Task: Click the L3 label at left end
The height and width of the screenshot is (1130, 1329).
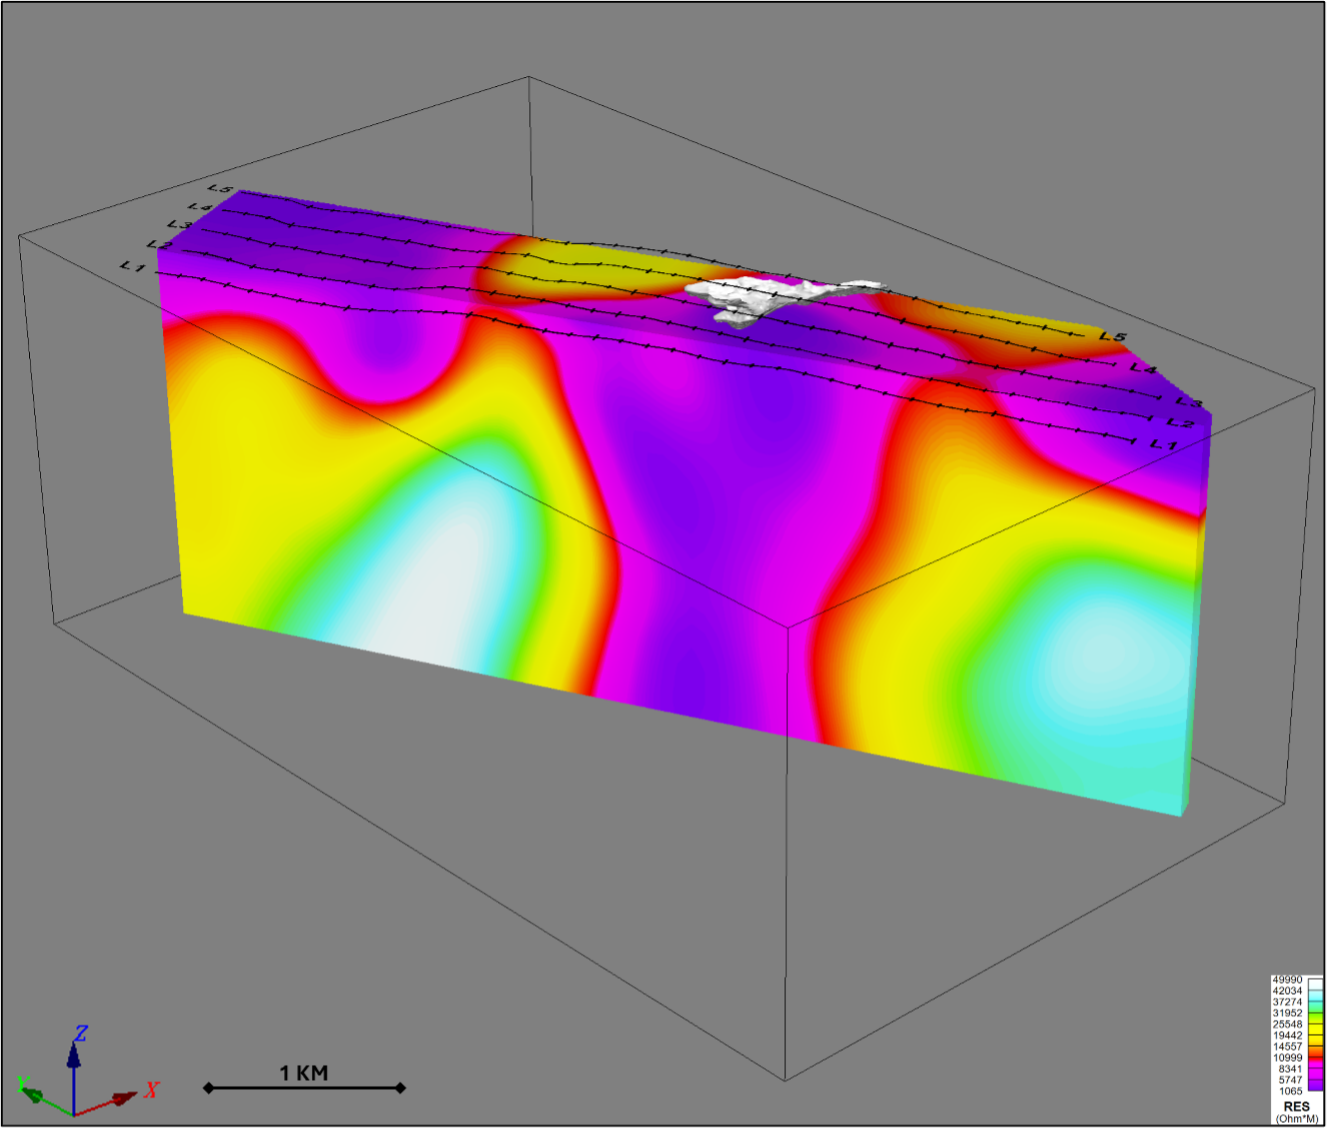Action: click(178, 225)
